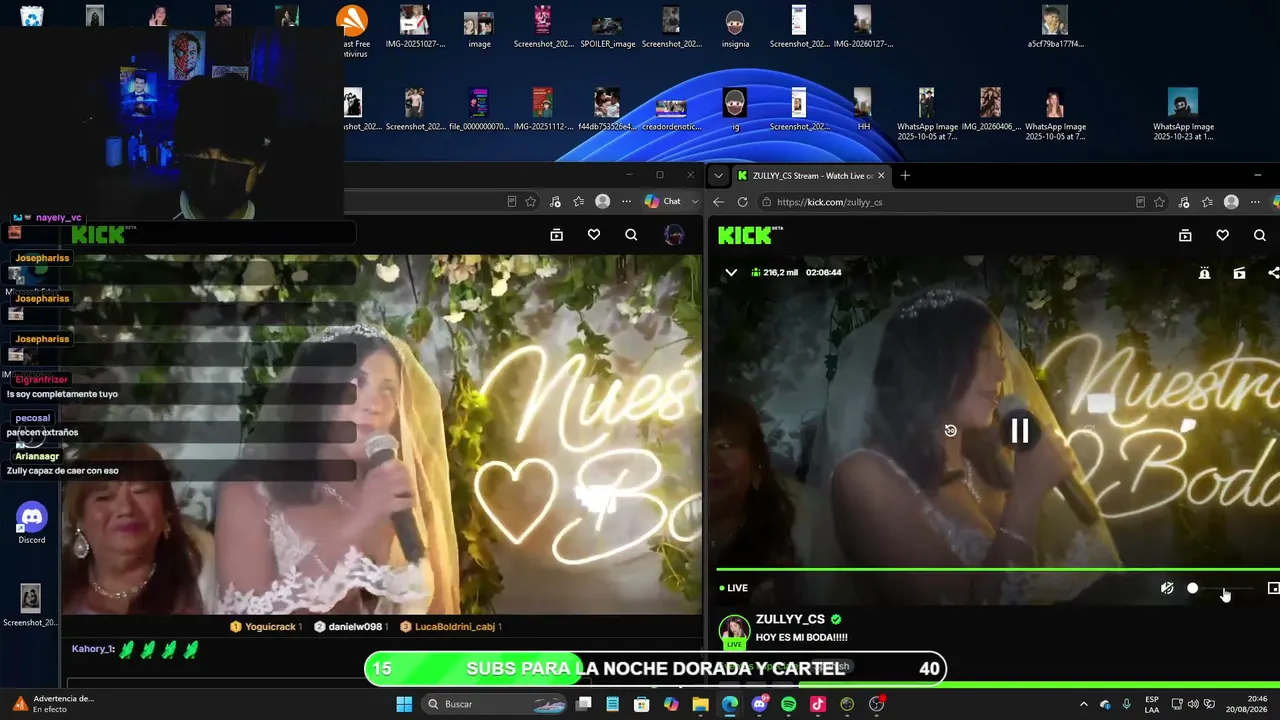Open the heart following icon in left Kick header

coord(594,235)
